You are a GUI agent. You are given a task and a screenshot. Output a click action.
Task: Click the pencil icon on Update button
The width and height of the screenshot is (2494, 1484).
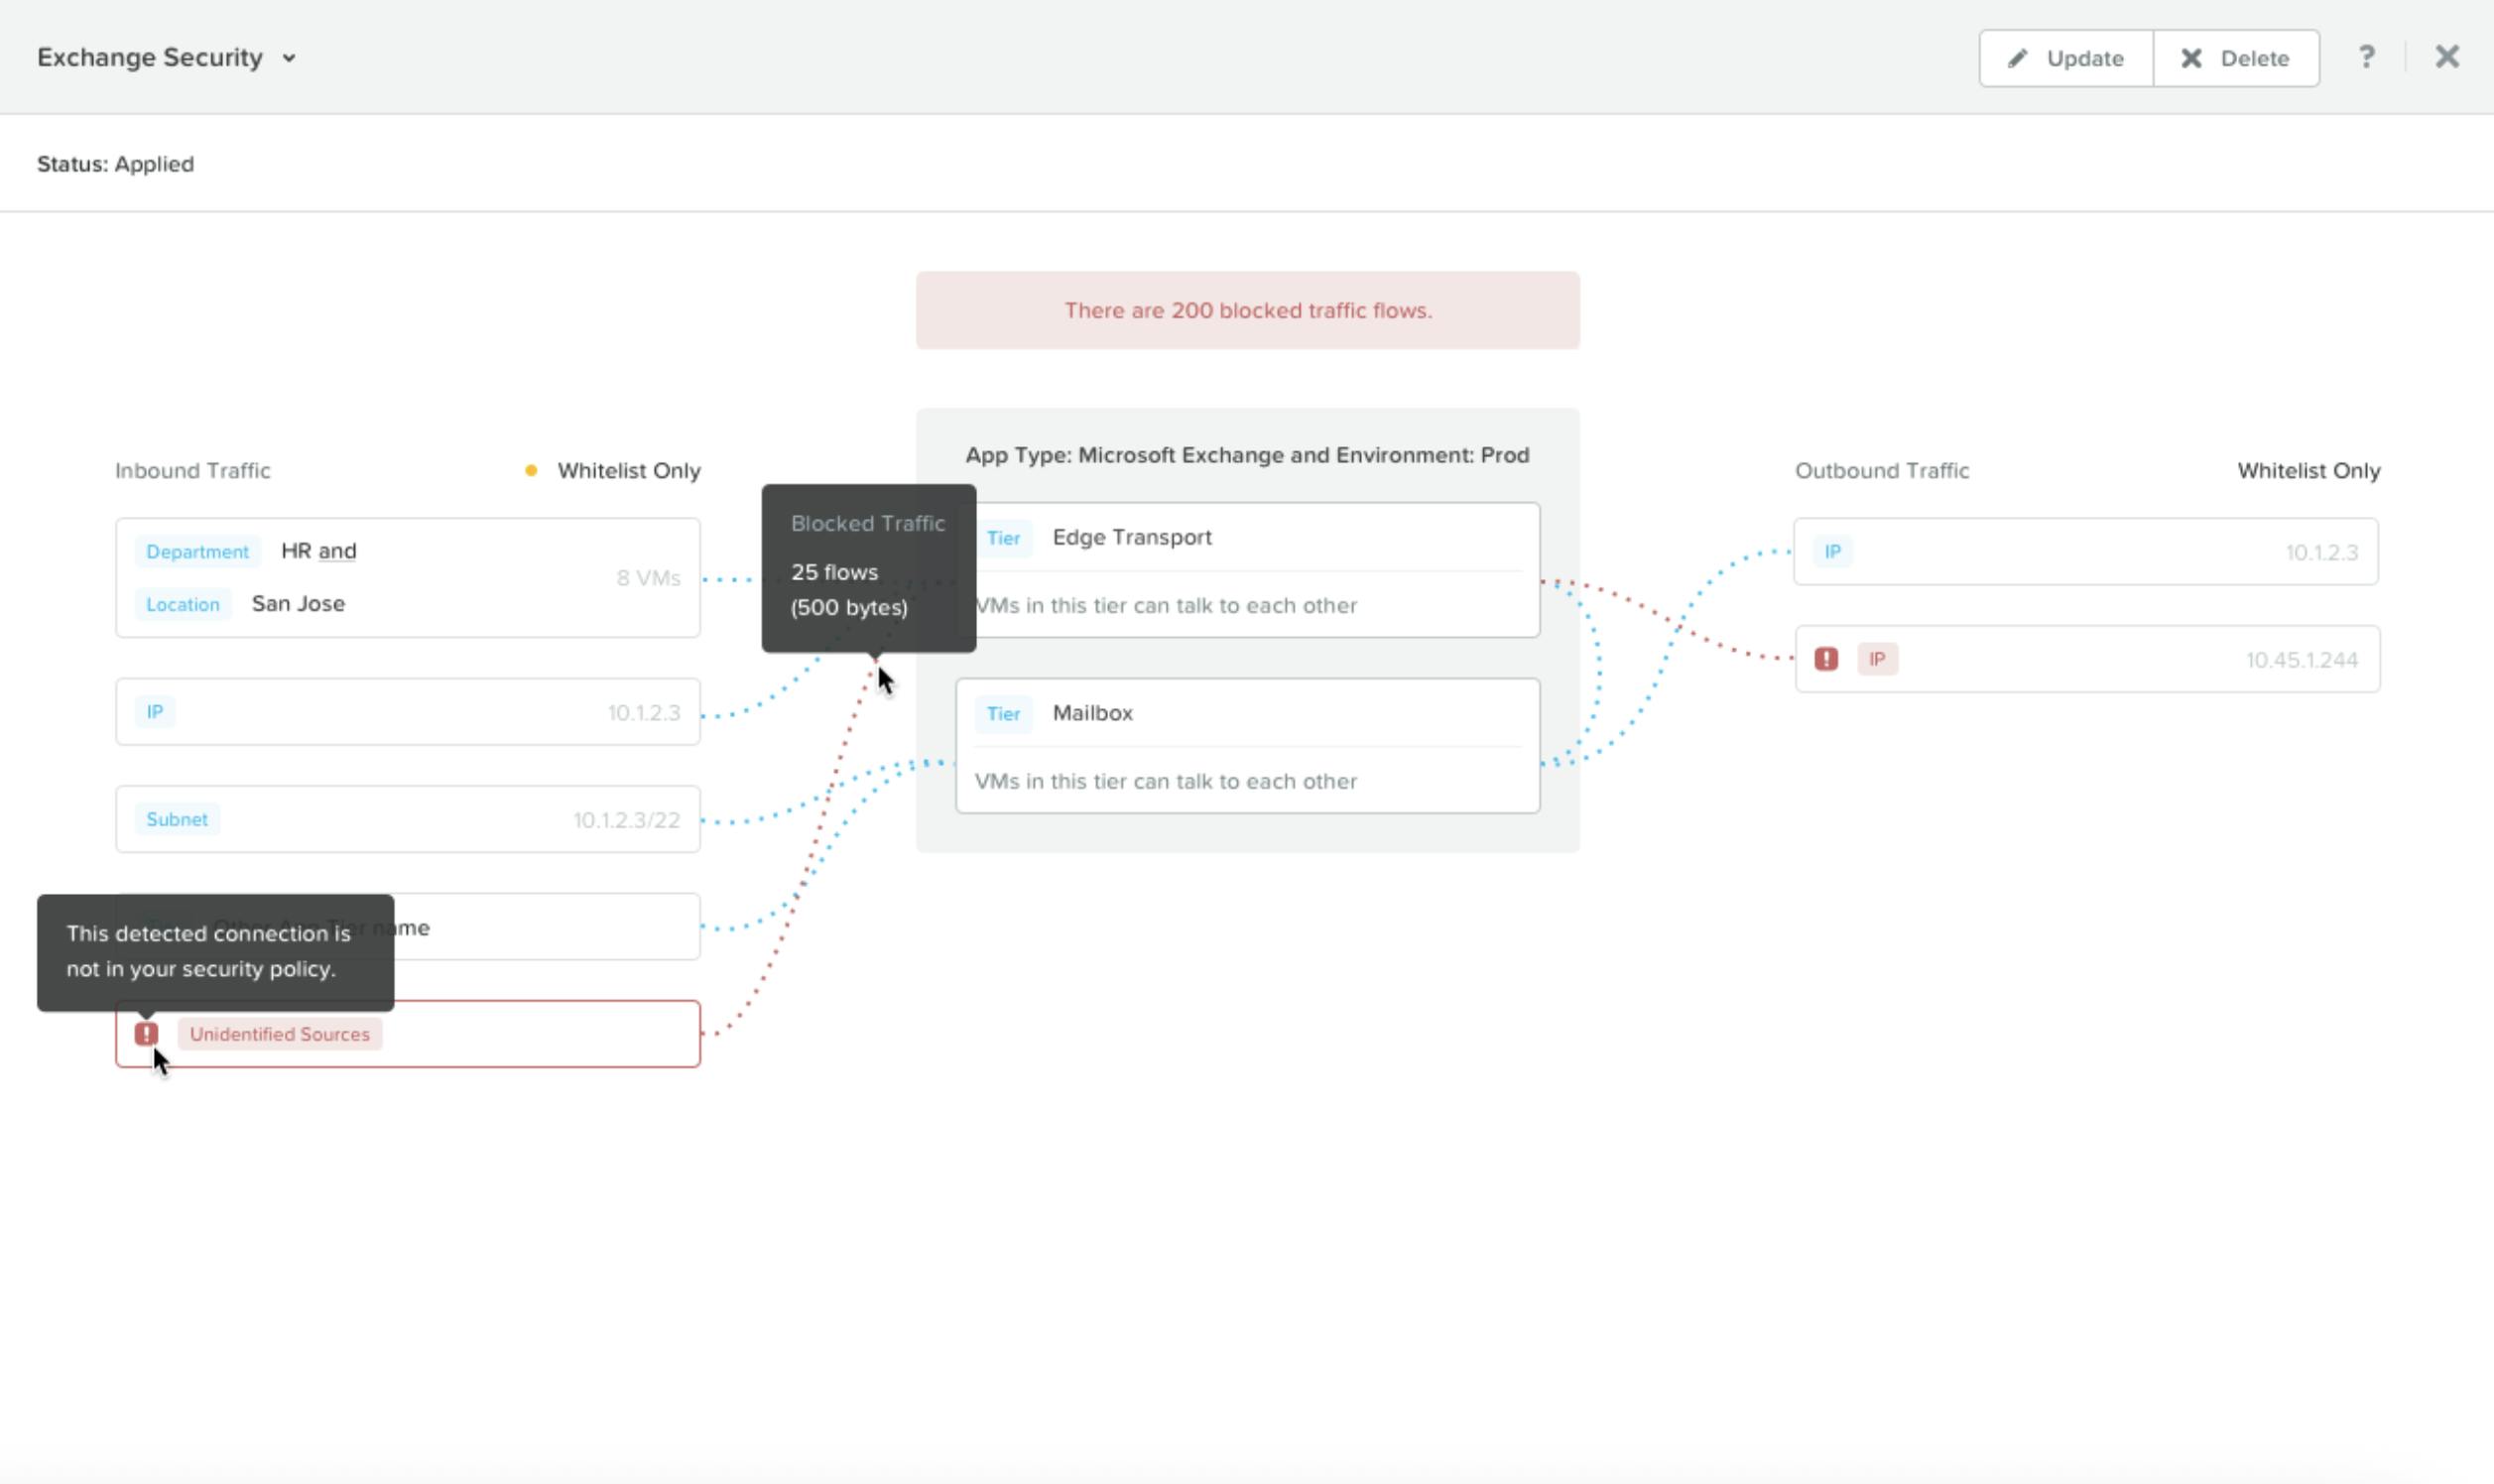click(2018, 58)
